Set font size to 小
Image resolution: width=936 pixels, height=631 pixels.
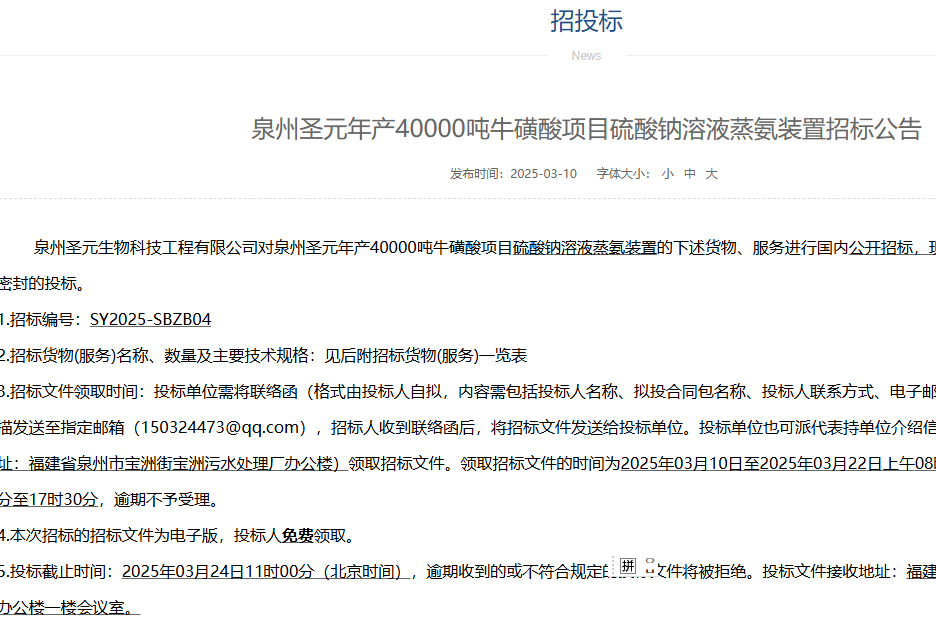click(x=667, y=174)
